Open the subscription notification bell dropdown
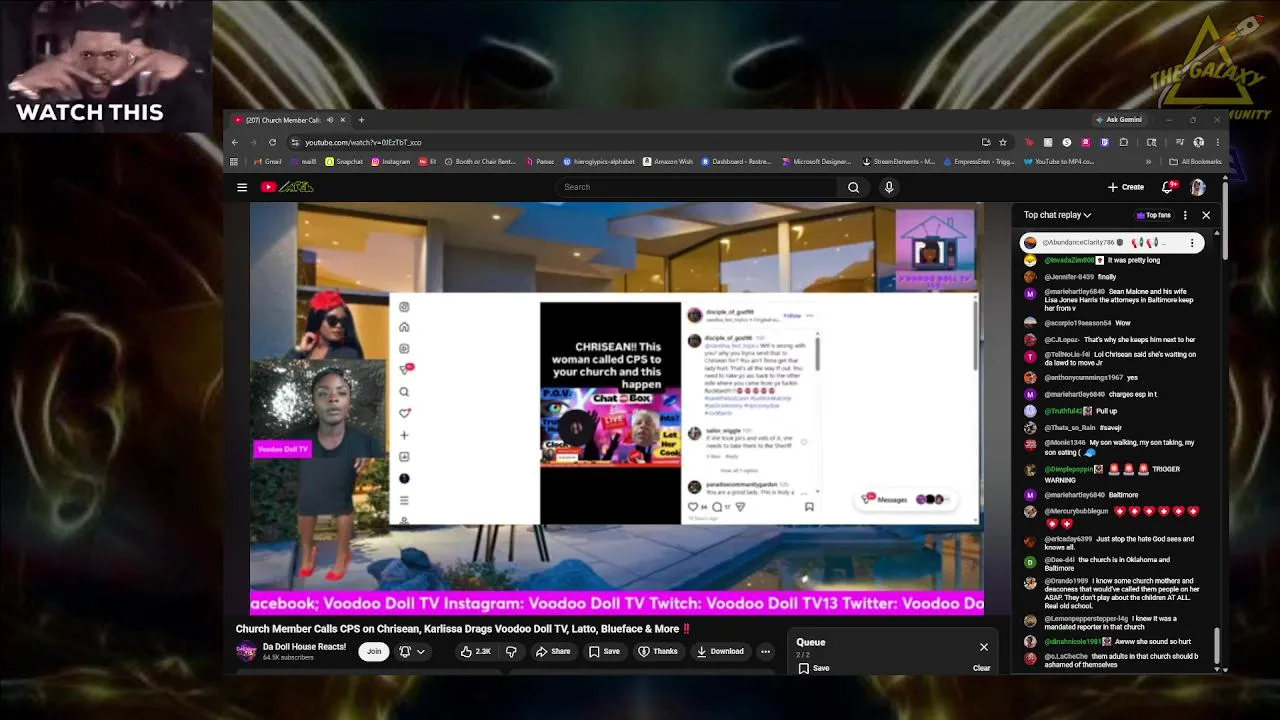Image resolution: width=1280 pixels, height=720 pixels. tap(412, 652)
